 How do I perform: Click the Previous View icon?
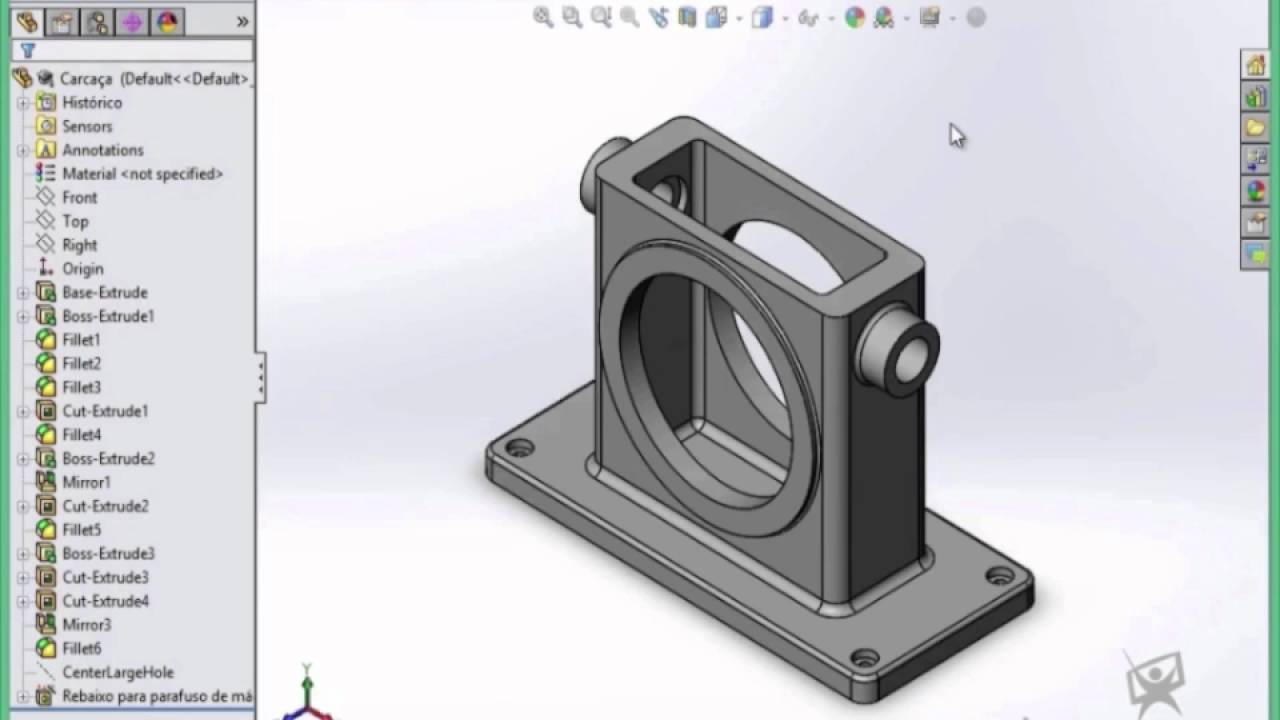658,17
